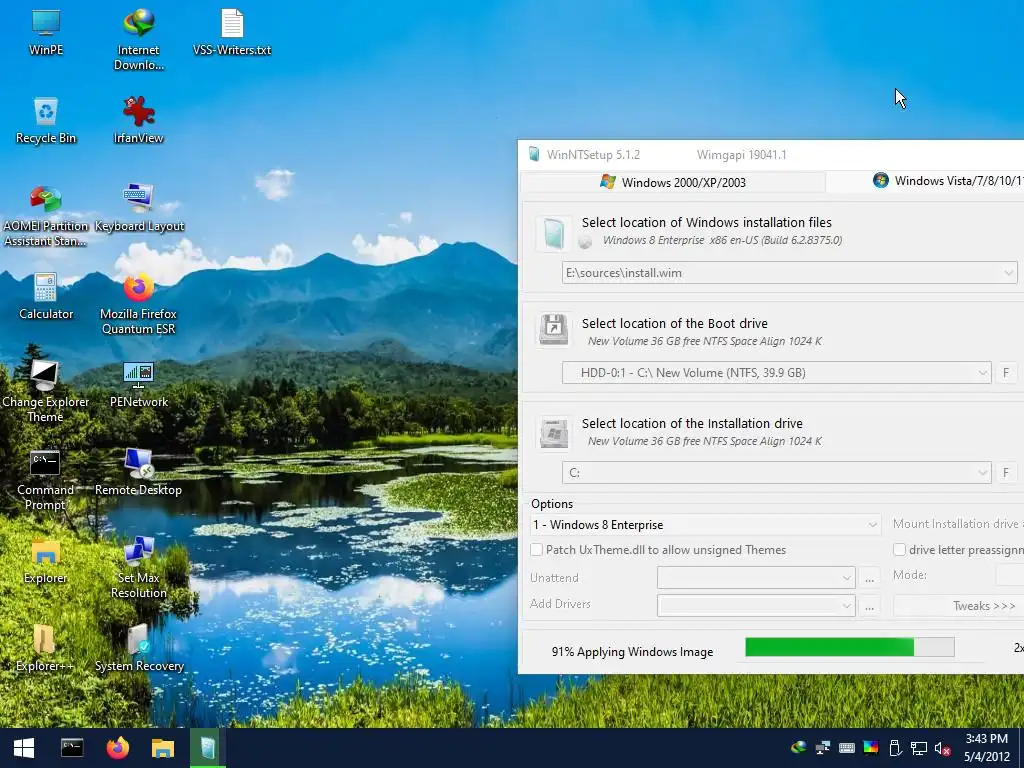Click the 'Select location of the Installation drive' label
The width and height of the screenshot is (1024, 768).
(692, 423)
